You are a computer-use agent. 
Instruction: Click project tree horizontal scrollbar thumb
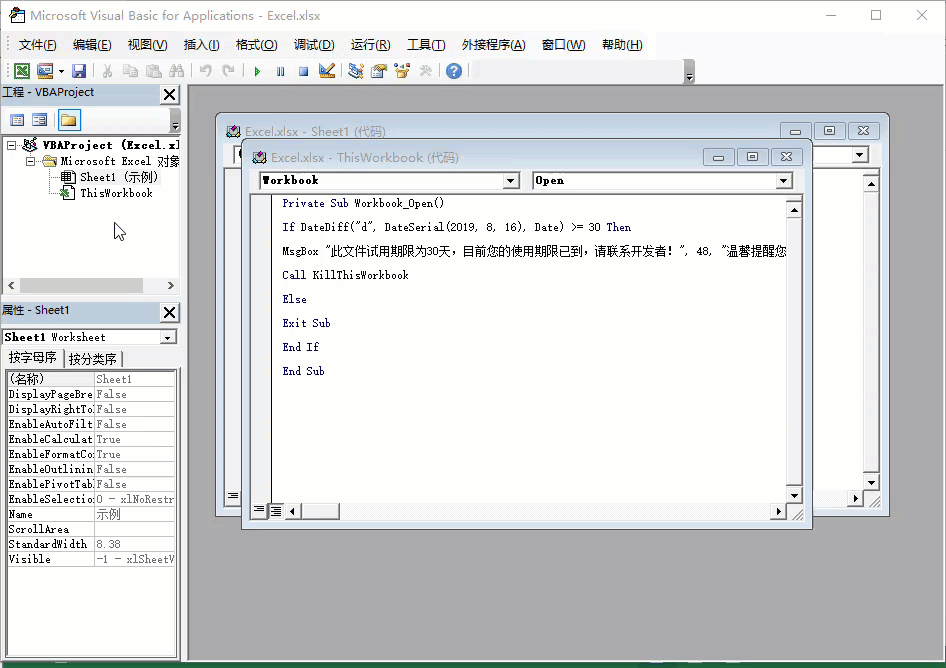click(81, 285)
